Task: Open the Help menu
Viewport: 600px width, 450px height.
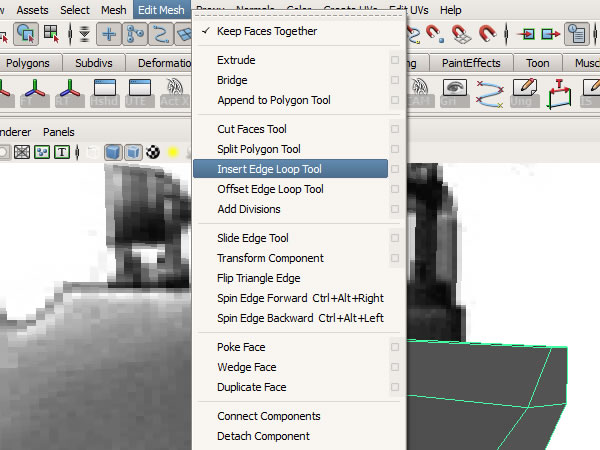Action: 450,10
